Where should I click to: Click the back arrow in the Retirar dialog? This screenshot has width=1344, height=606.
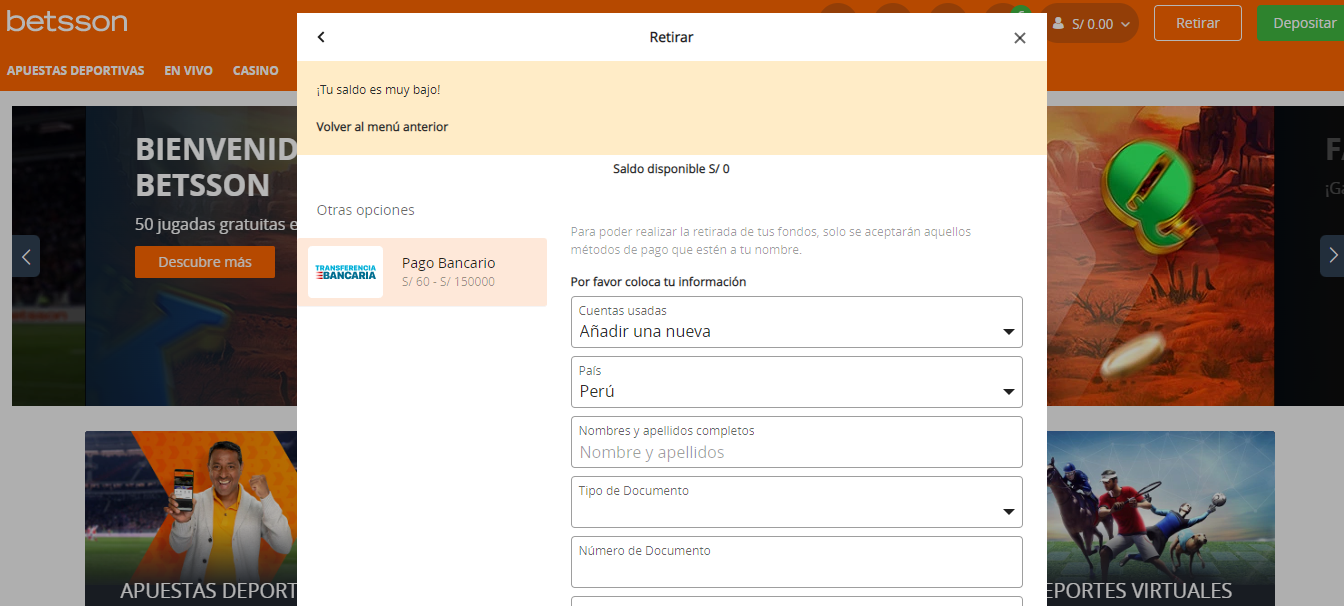click(321, 36)
